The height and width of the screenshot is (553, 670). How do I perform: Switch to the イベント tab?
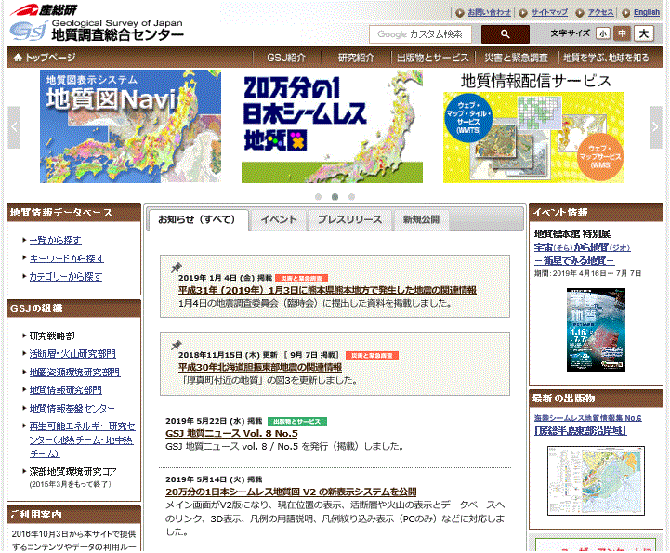(x=278, y=220)
